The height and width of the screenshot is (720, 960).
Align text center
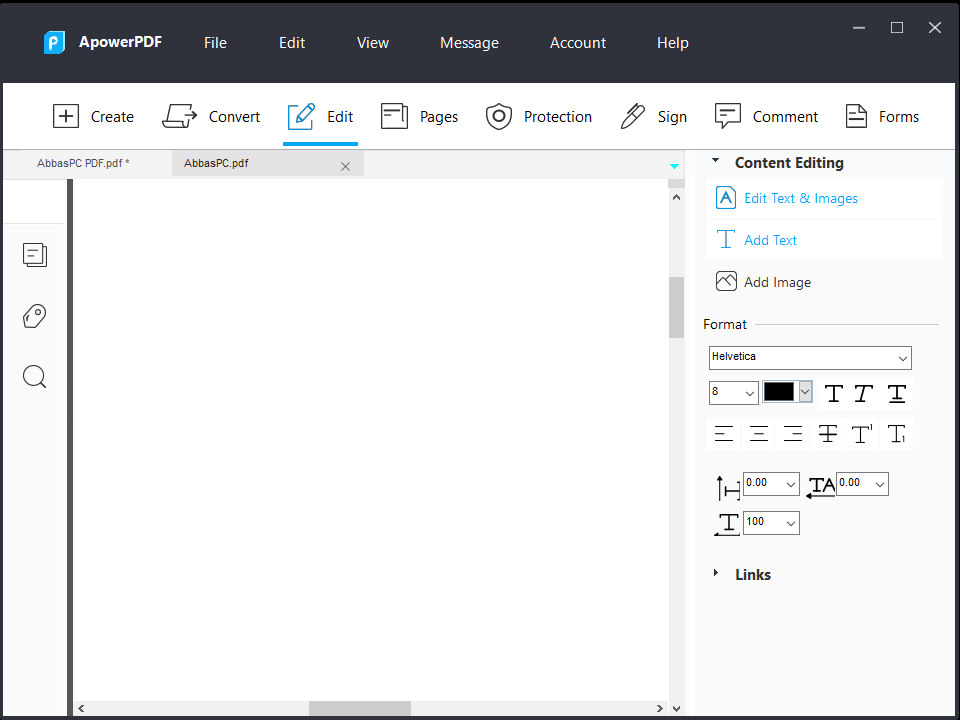[x=759, y=434]
